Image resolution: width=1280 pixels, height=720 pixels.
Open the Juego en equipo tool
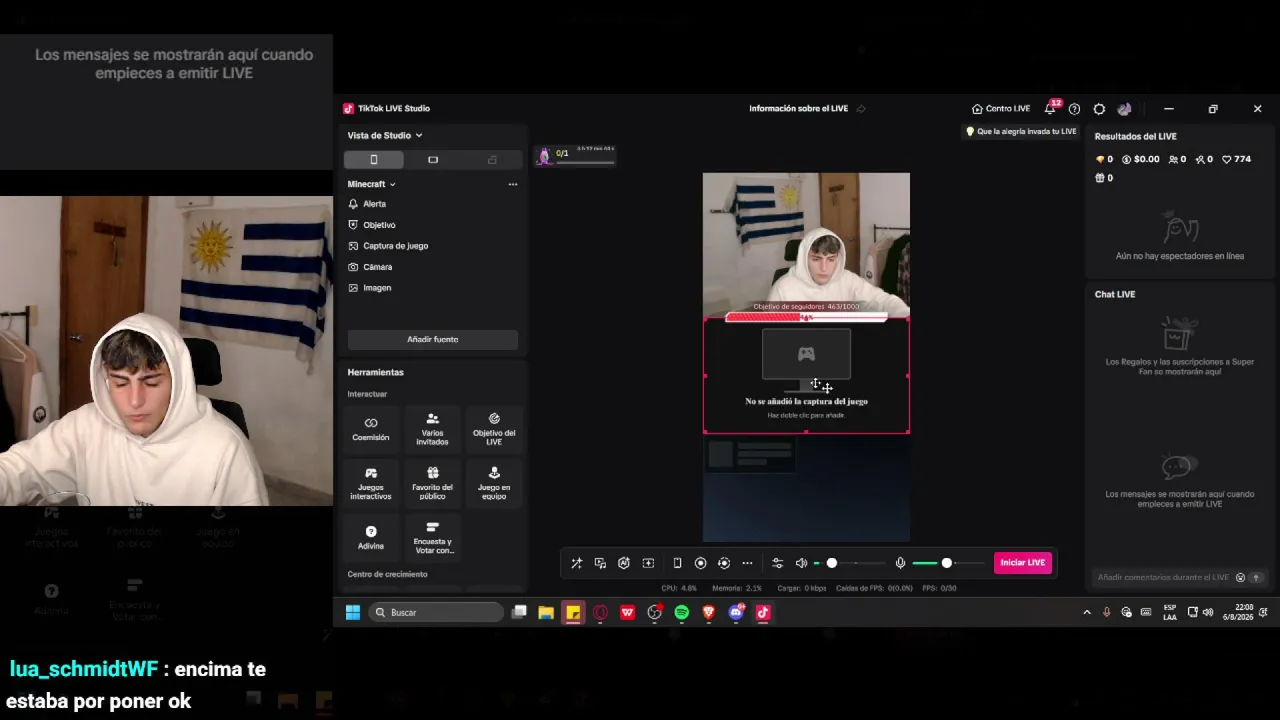[494, 483]
